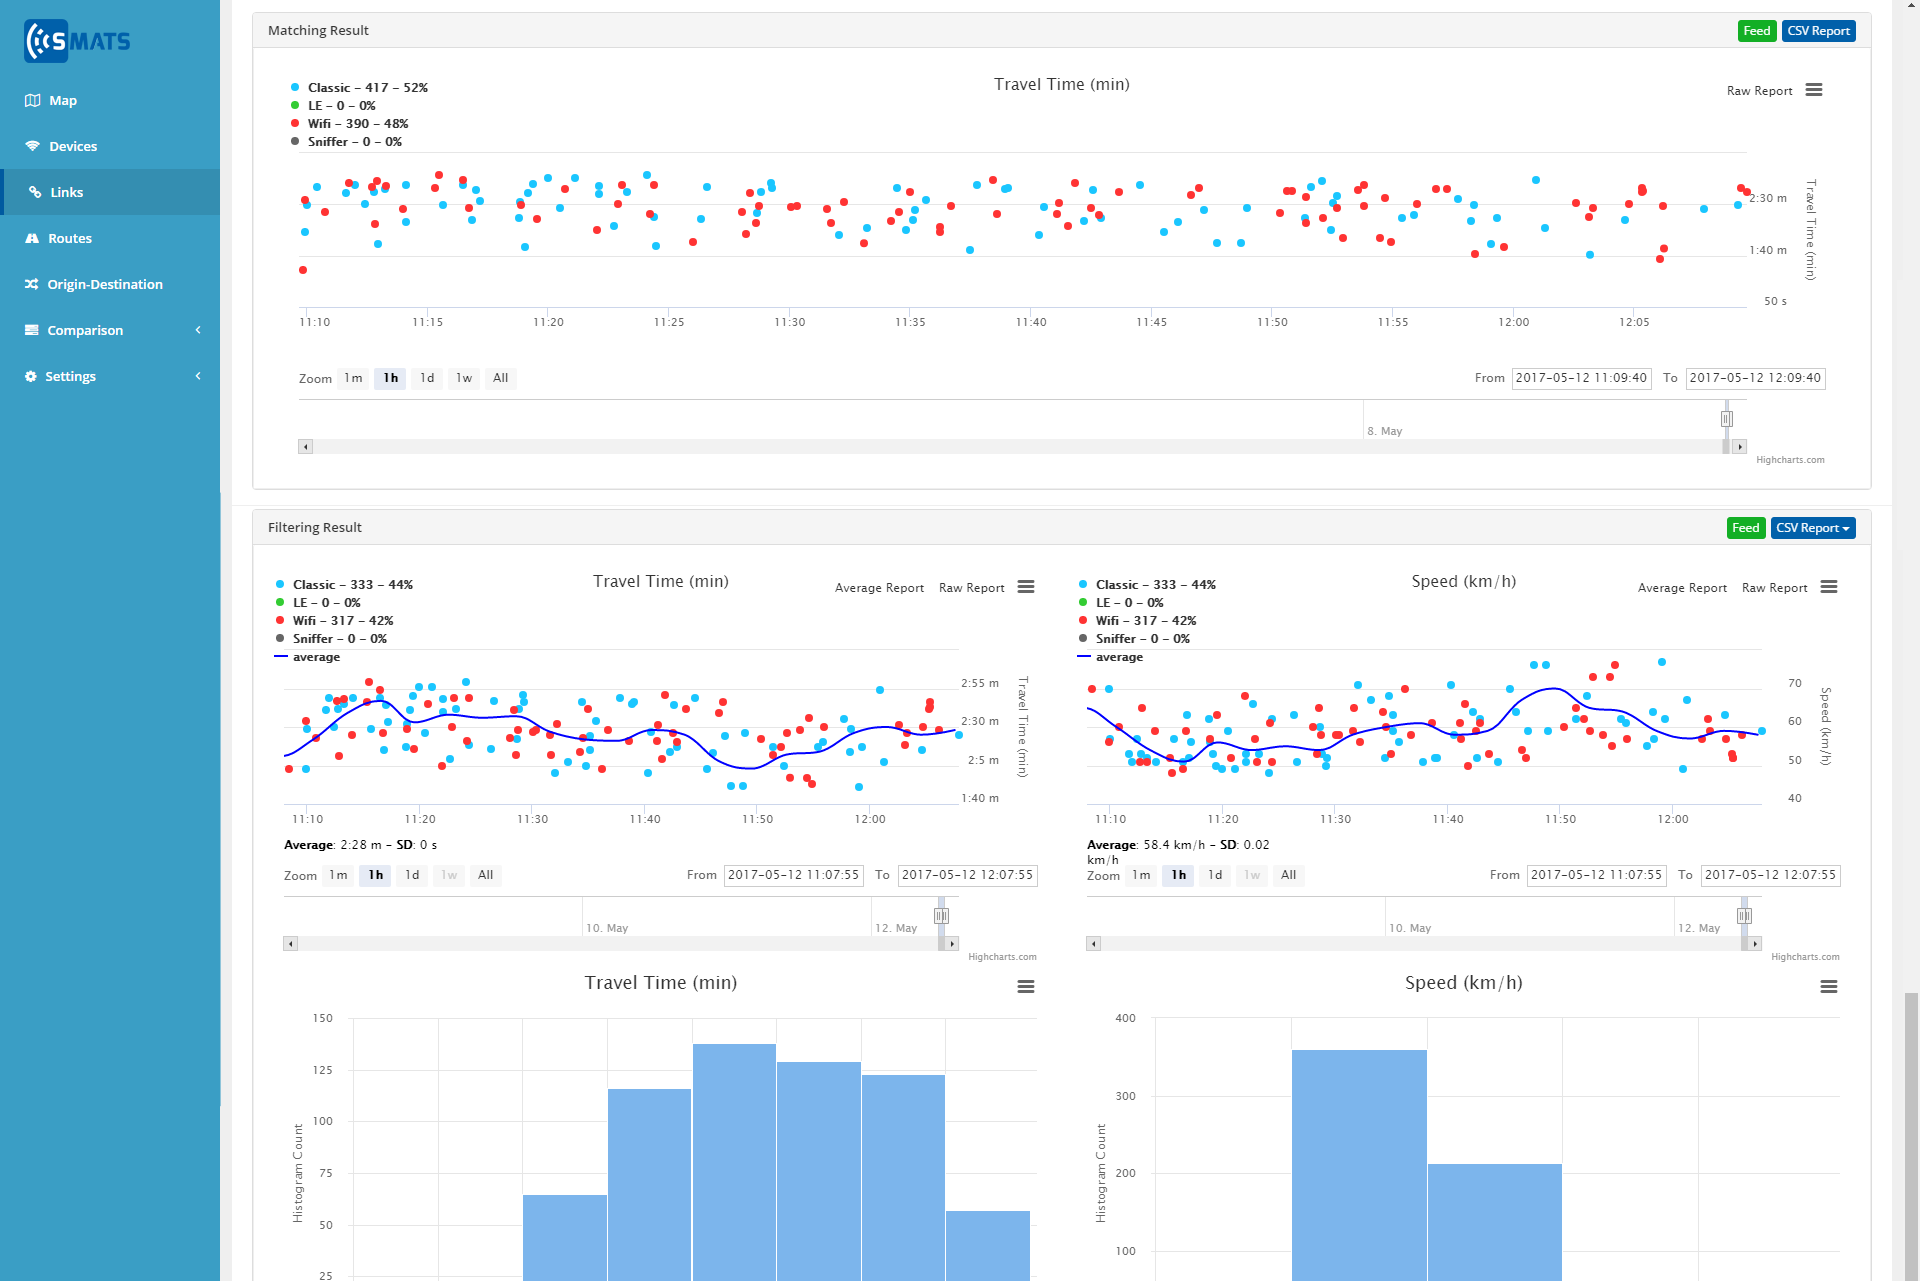The image size is (1920, 1281).
Task: Set Travel Time chart zoom to 1d
Action: pyautogui.click(x=412, y=875)
